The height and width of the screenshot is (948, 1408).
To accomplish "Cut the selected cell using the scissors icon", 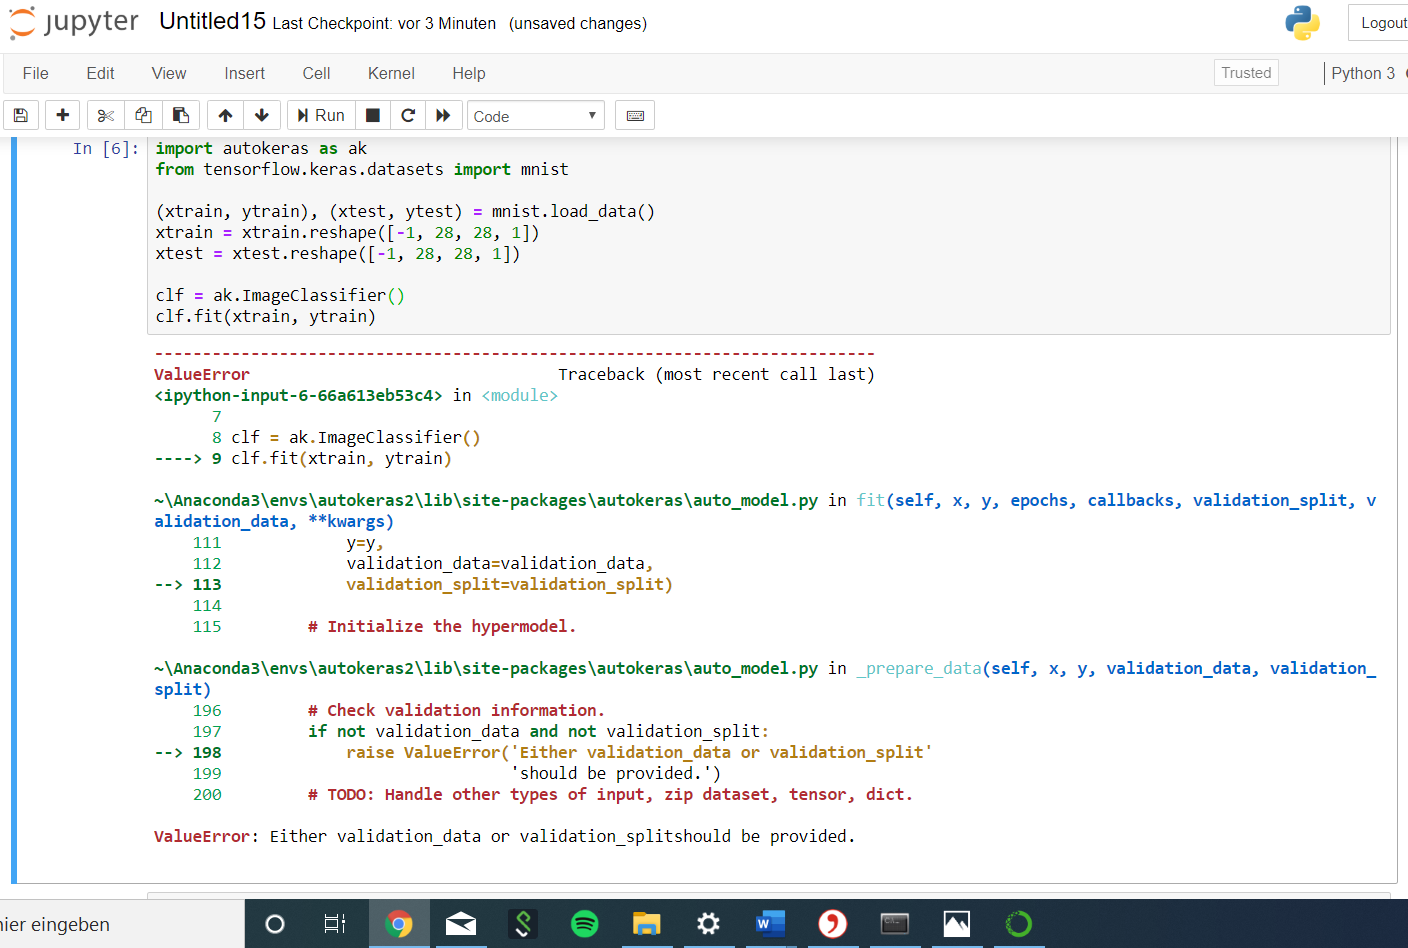I will point(104,115).
